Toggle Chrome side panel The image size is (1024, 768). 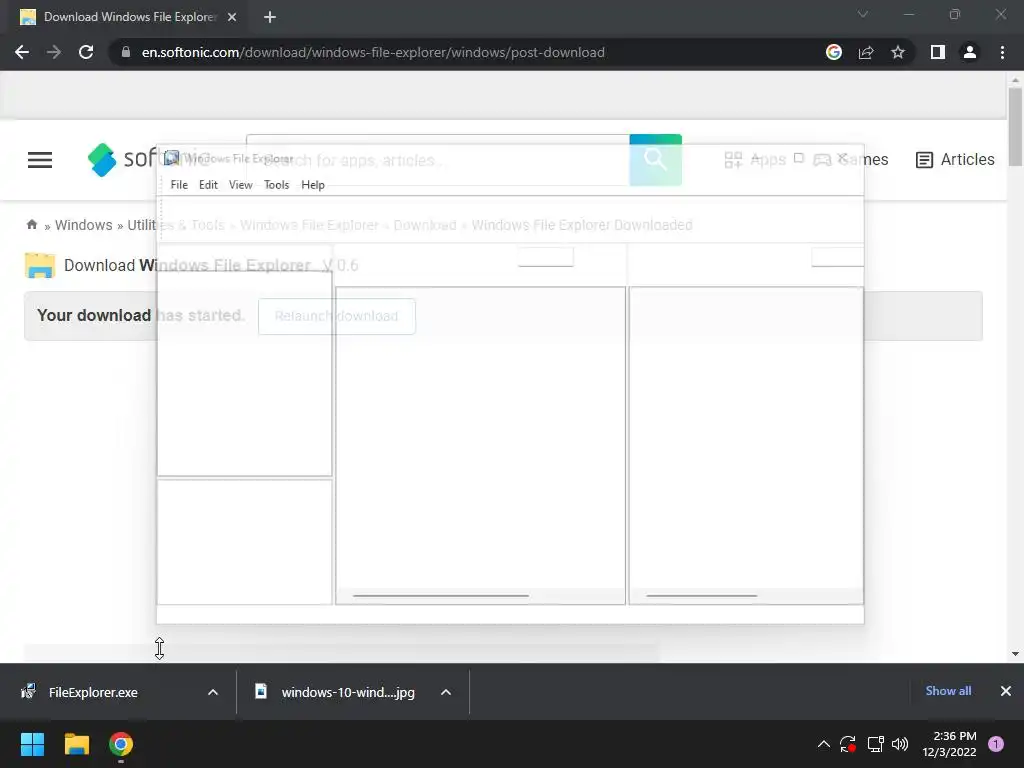point(937,52)
